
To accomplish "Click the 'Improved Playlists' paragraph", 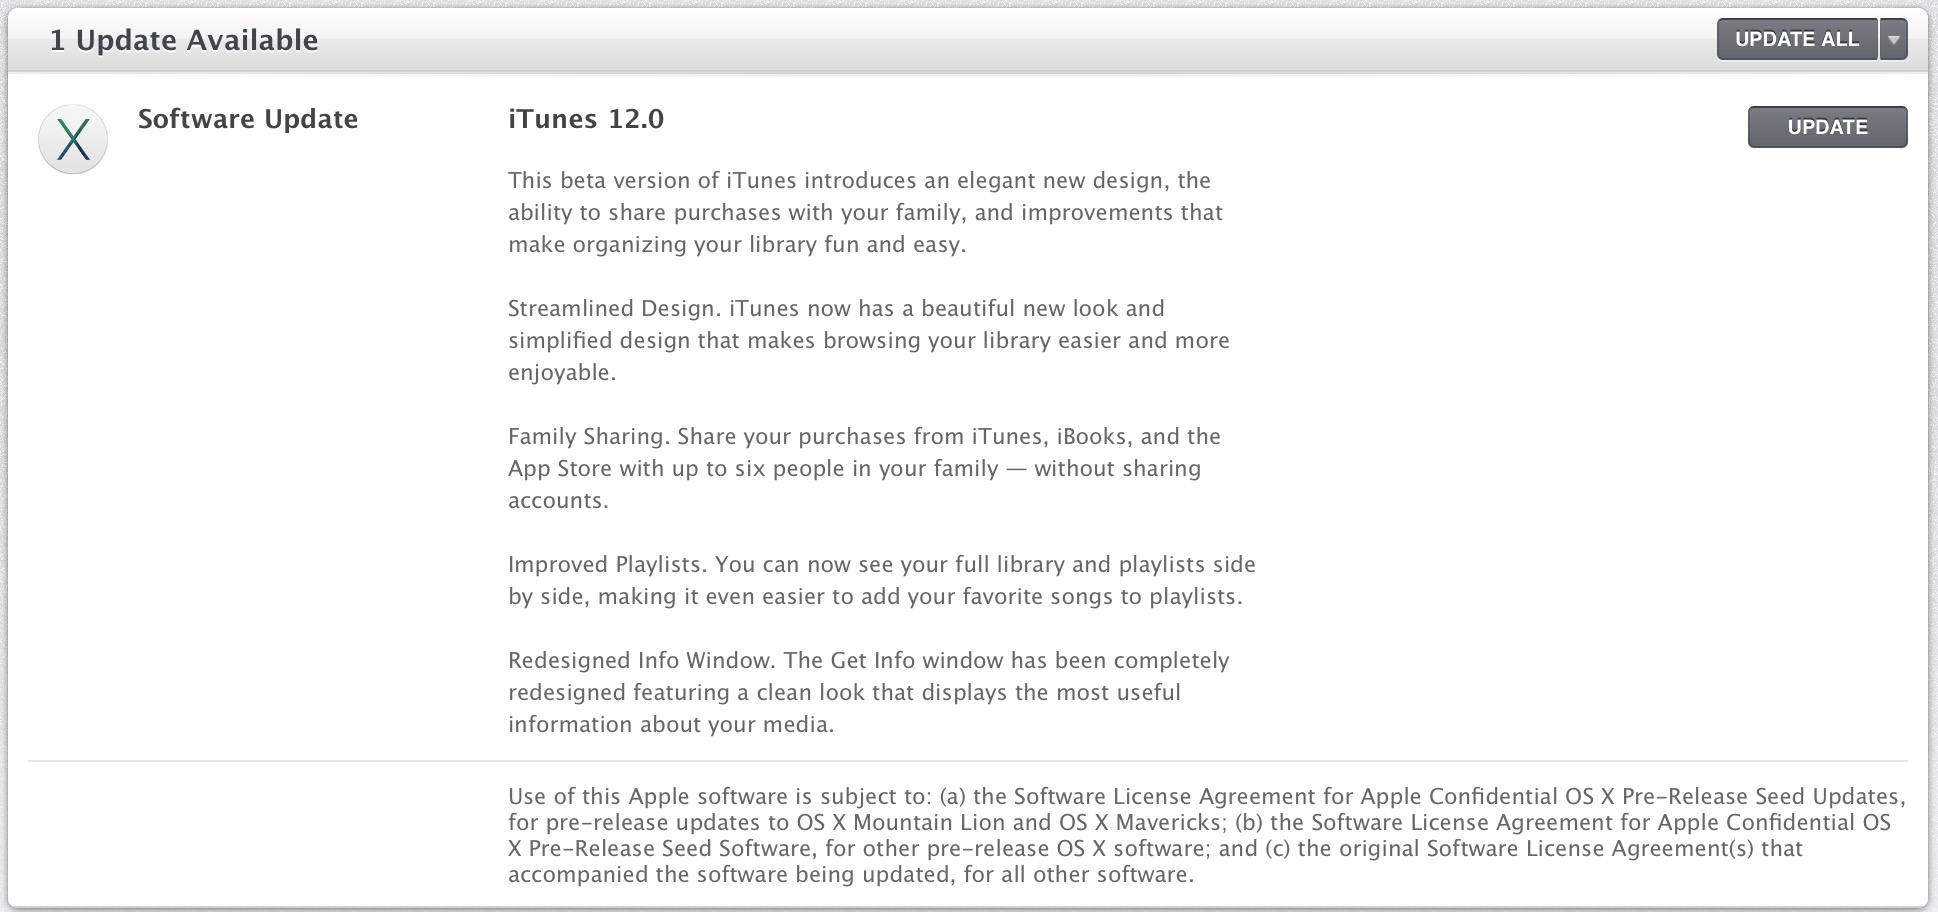I will point(882,580).
